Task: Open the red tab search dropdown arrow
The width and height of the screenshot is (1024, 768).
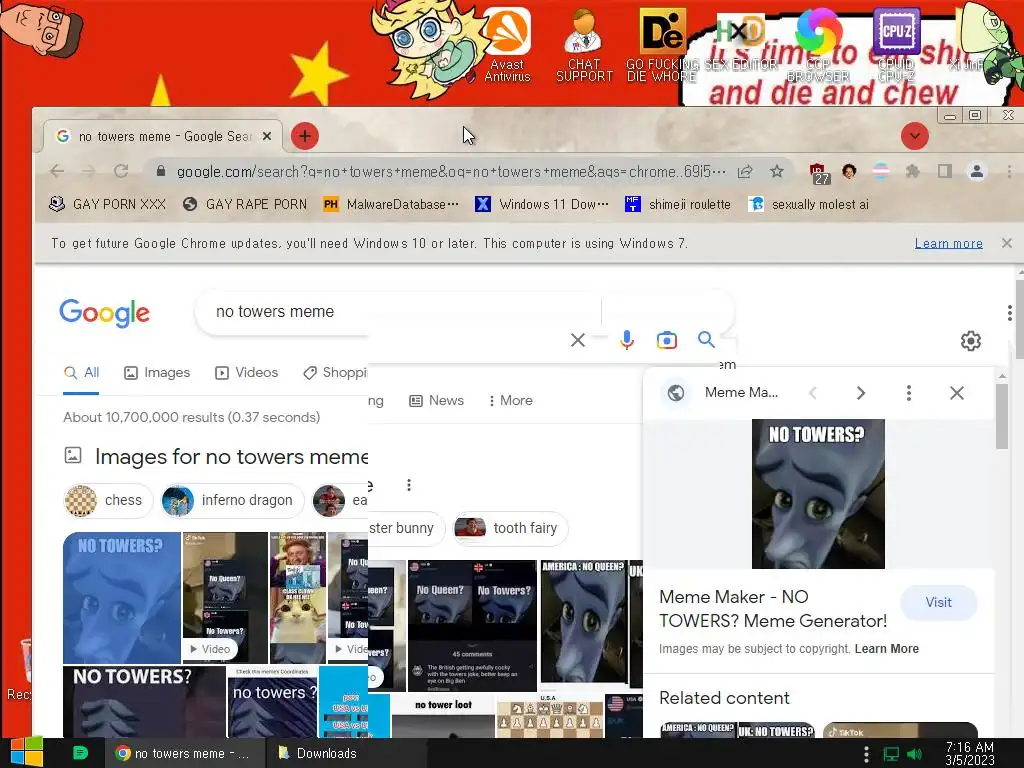Action: click(914, 136)
